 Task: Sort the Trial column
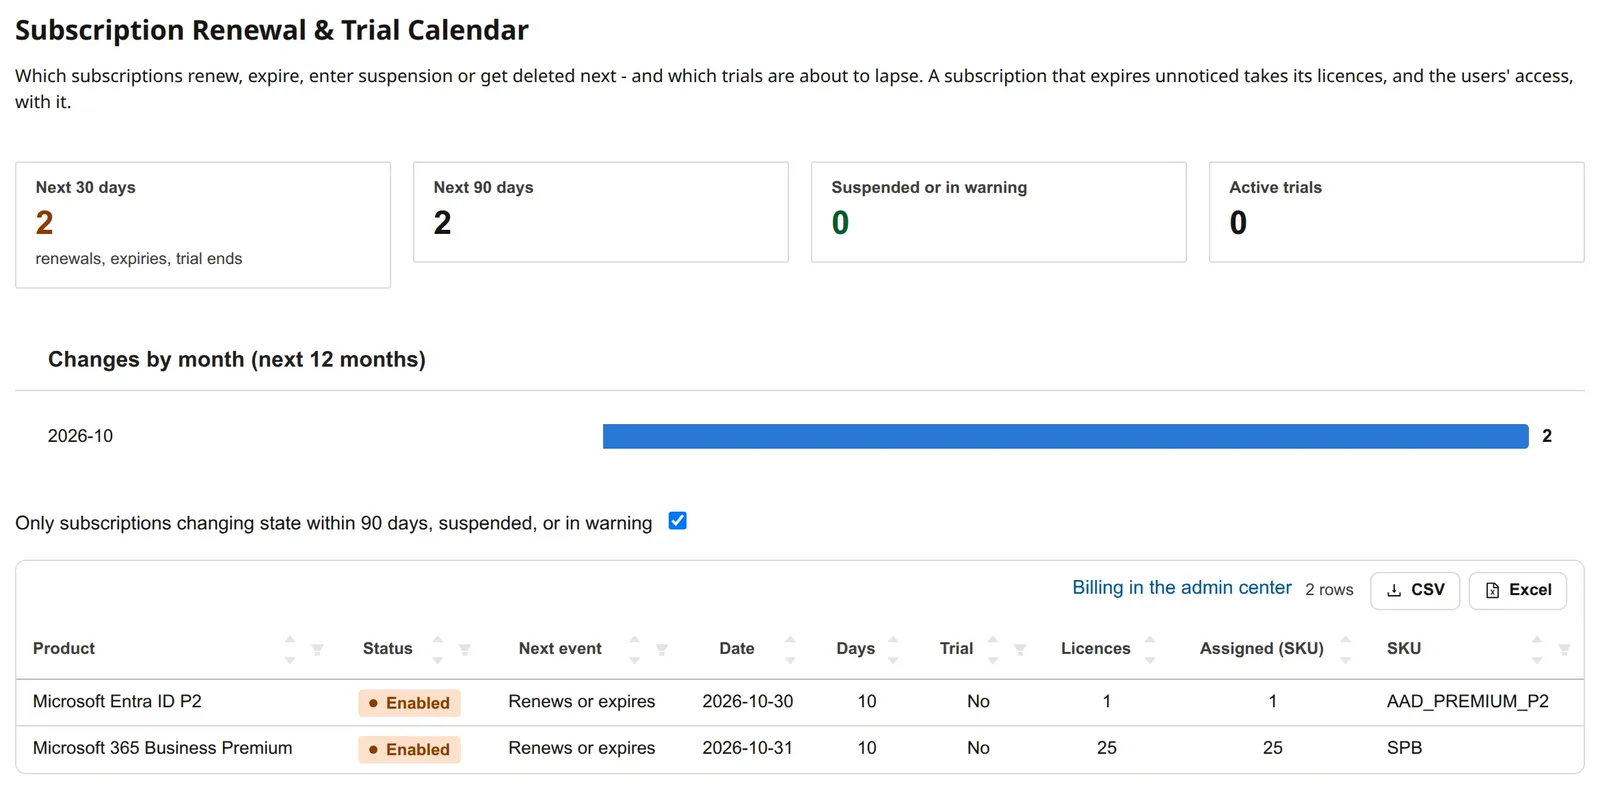pyautogui.click(x=993, y=649)
